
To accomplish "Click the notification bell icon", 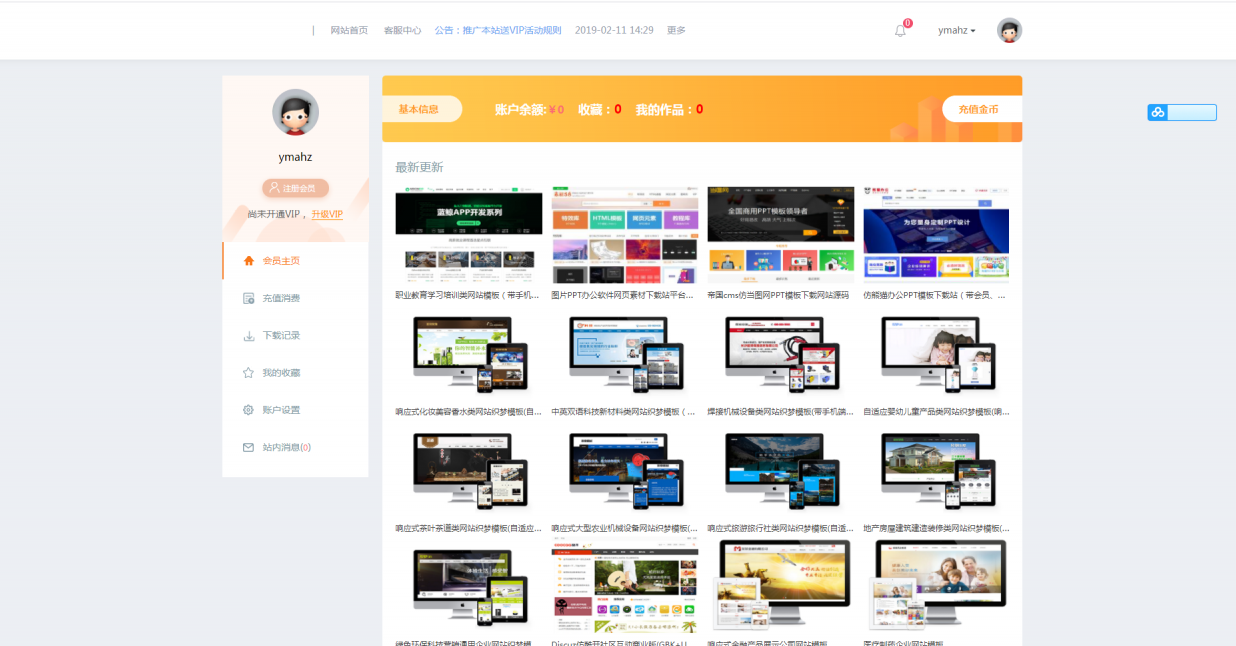I will pos(900,31).
